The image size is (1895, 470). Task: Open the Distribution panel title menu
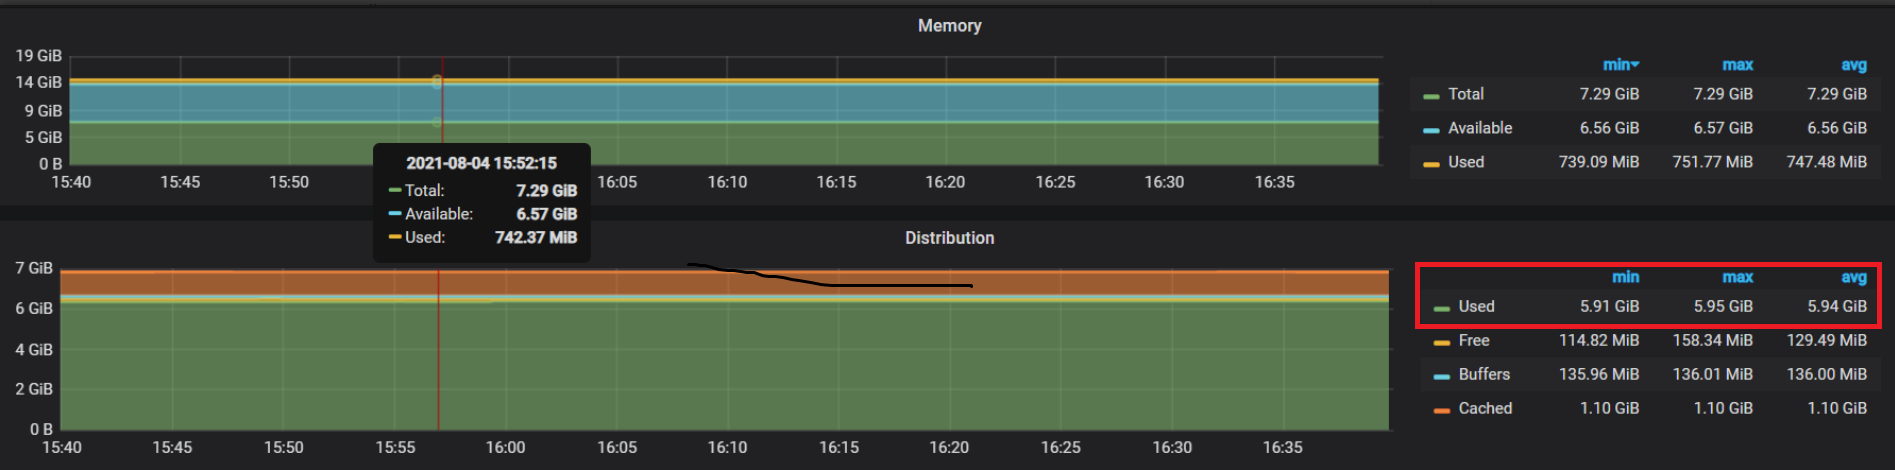click(949, 238)
